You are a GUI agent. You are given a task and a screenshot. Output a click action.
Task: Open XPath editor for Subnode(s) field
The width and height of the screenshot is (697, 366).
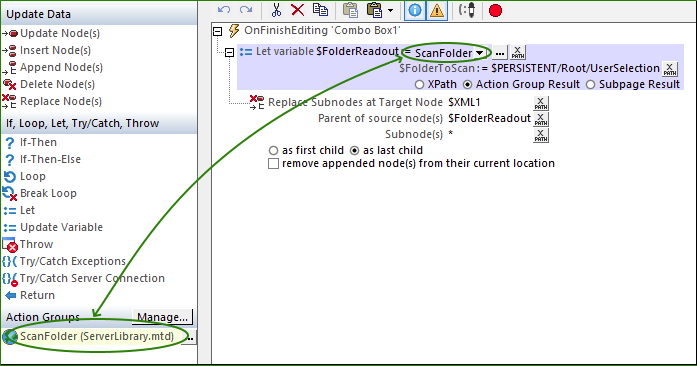pyautogui.click(x=541, y=135)
